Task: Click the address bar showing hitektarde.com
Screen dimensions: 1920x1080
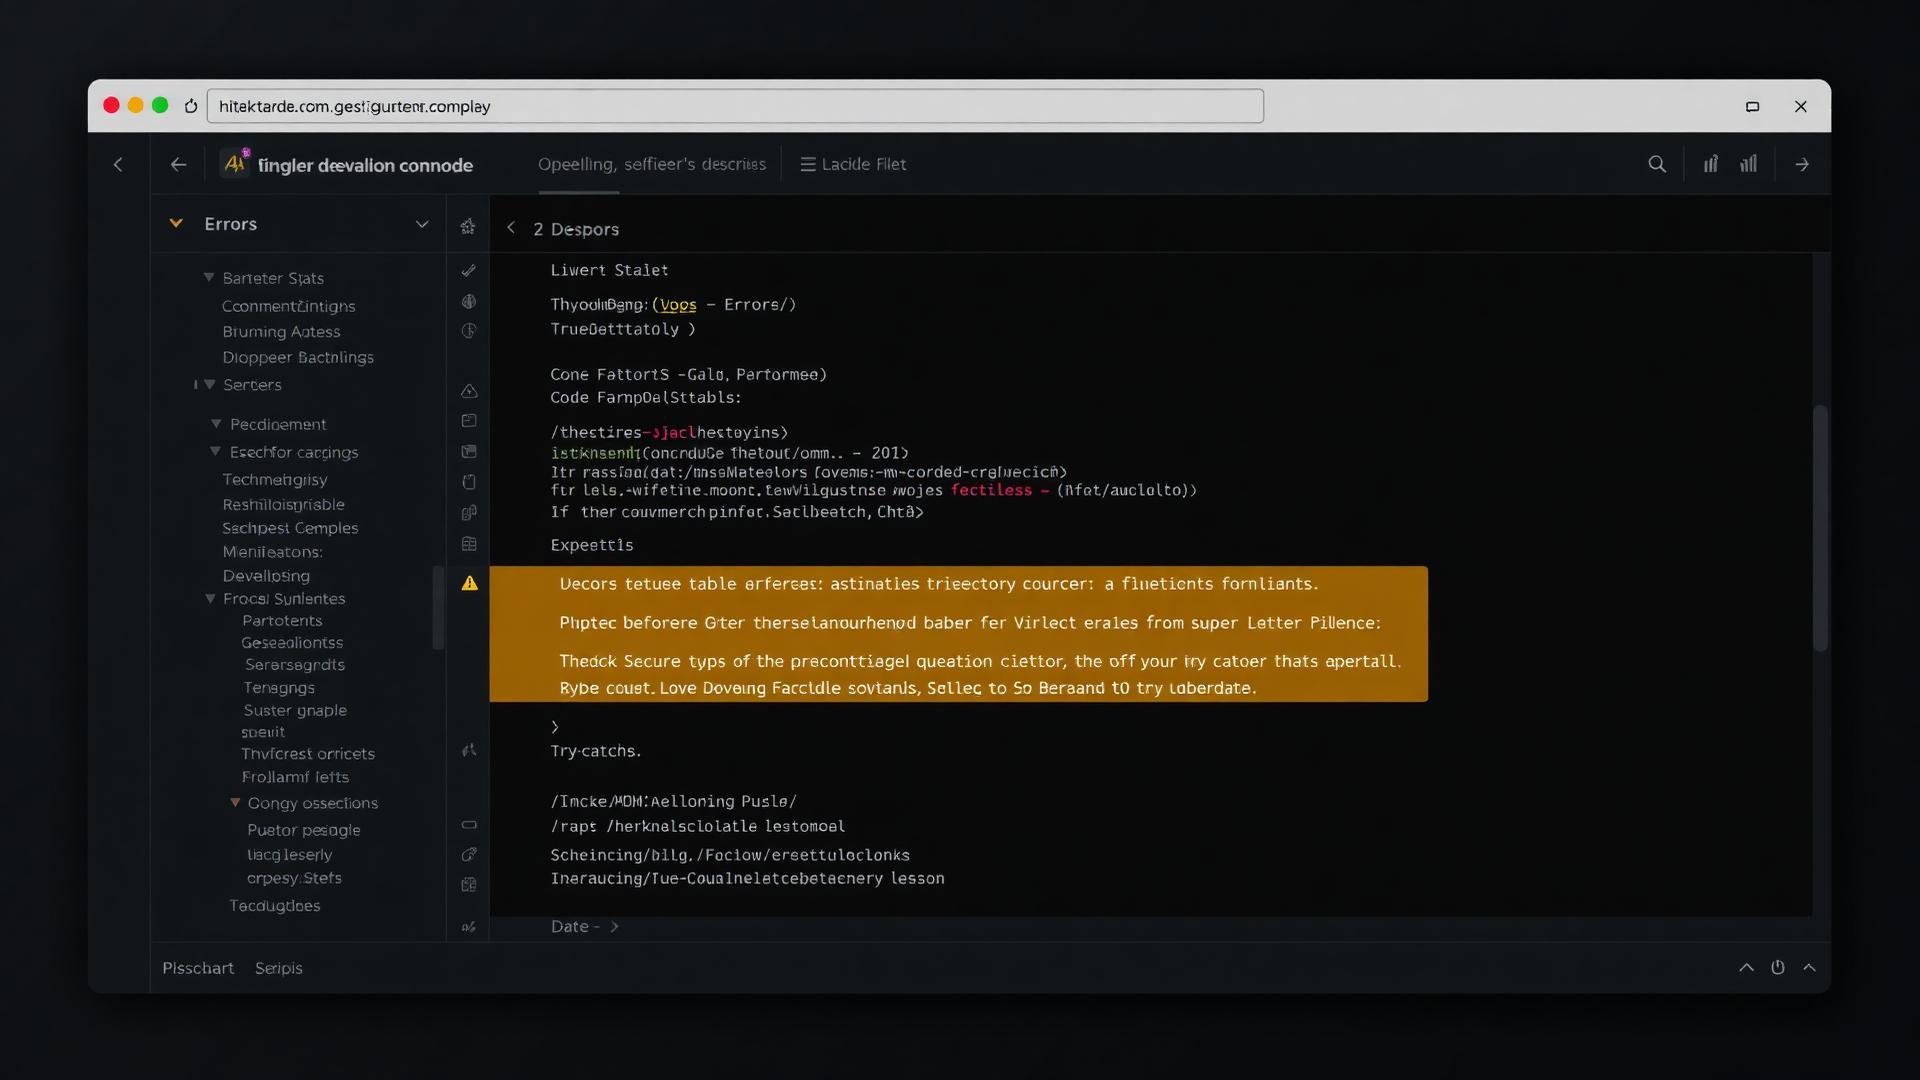Action: [735, 106]
